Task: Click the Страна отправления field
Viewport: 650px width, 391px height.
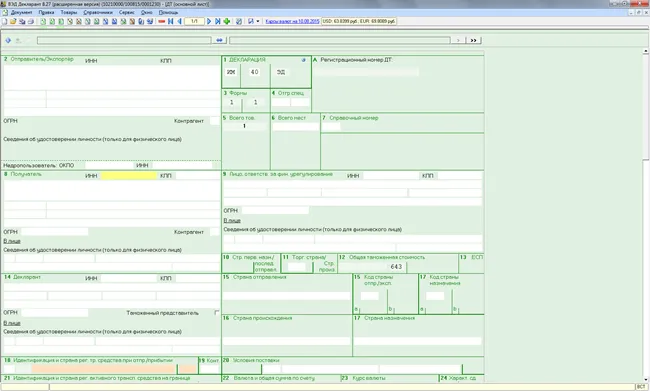Action: coord(286,296)
